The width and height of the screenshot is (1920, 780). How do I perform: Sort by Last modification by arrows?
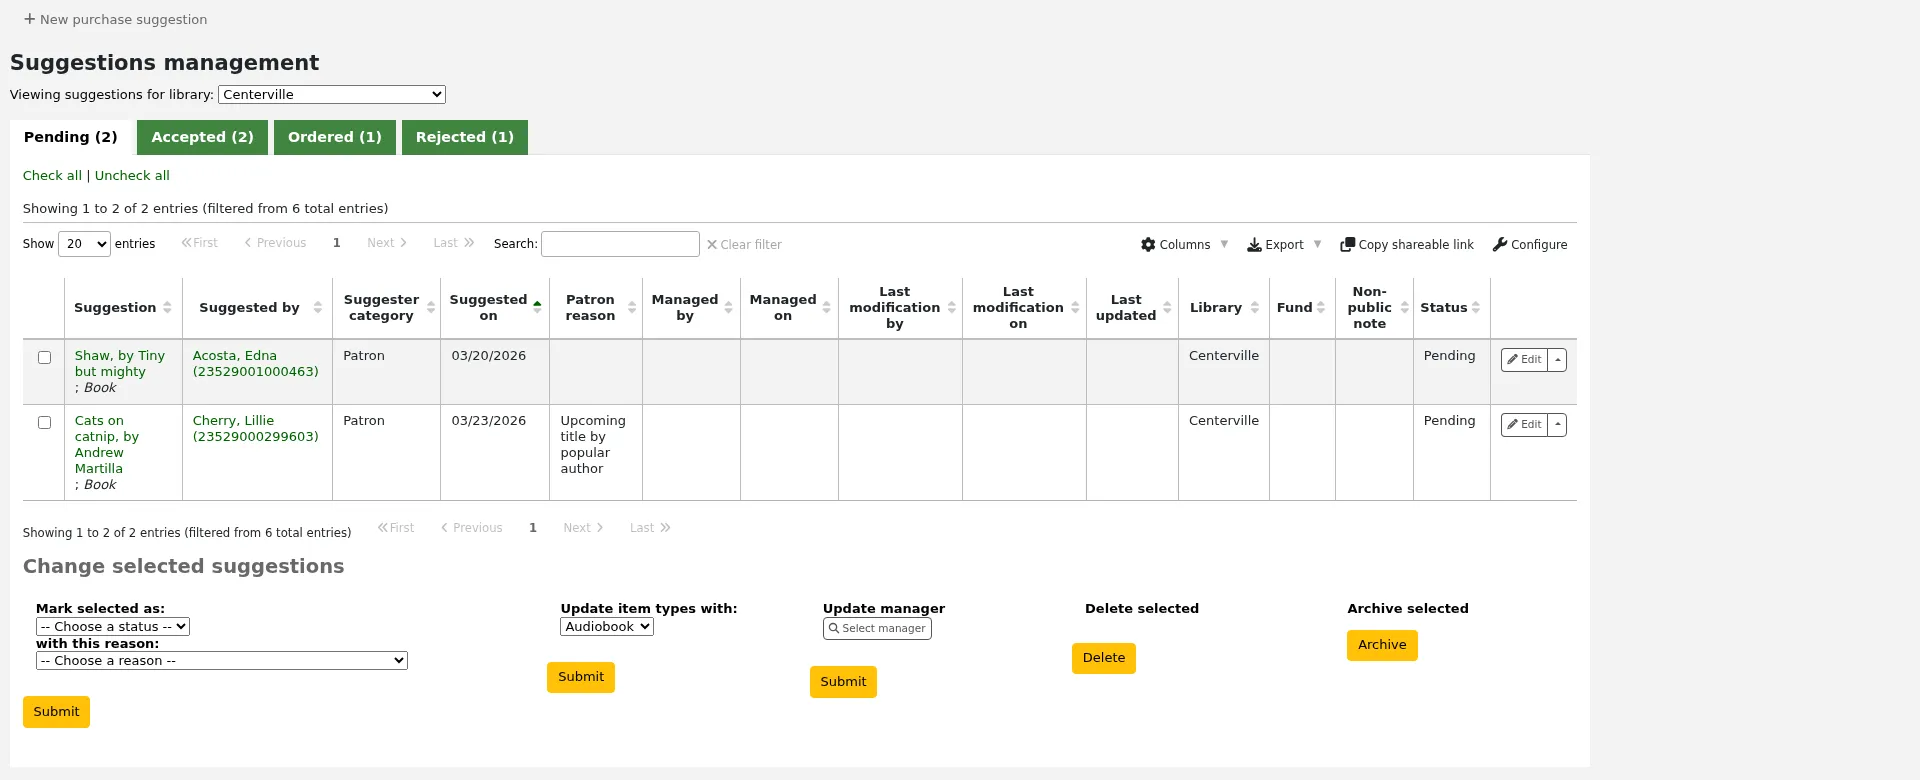point(952,308)
